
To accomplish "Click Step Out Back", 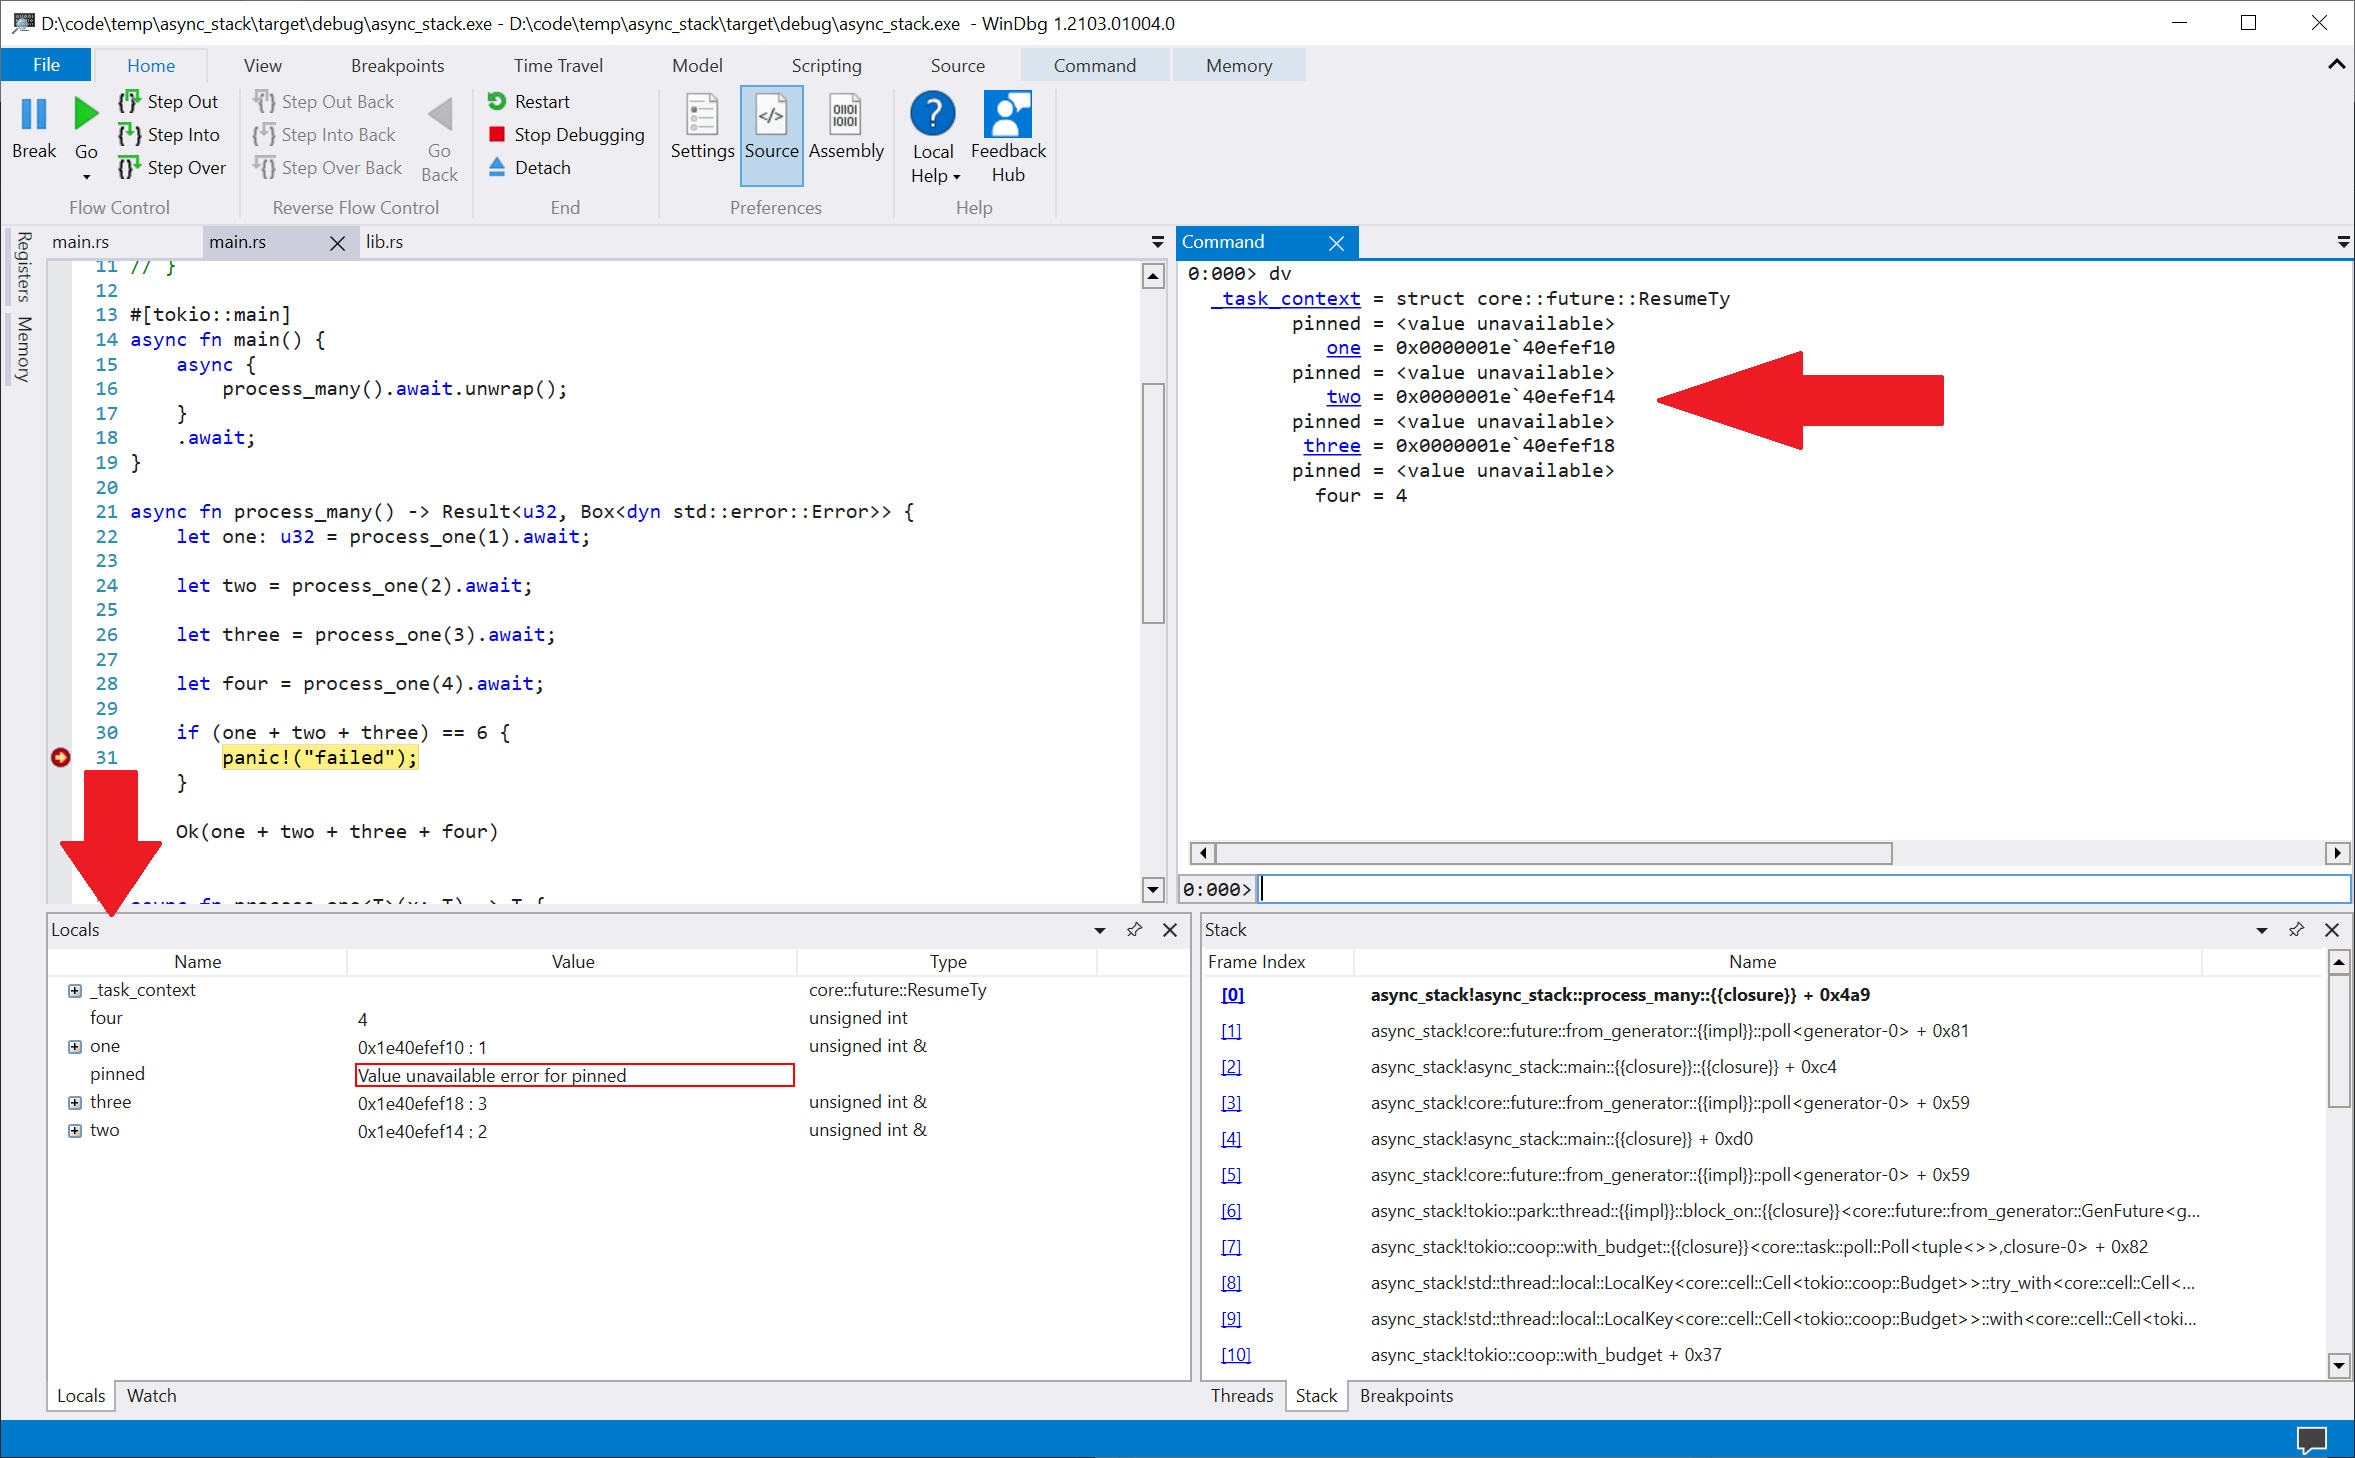I will (324, 101).
